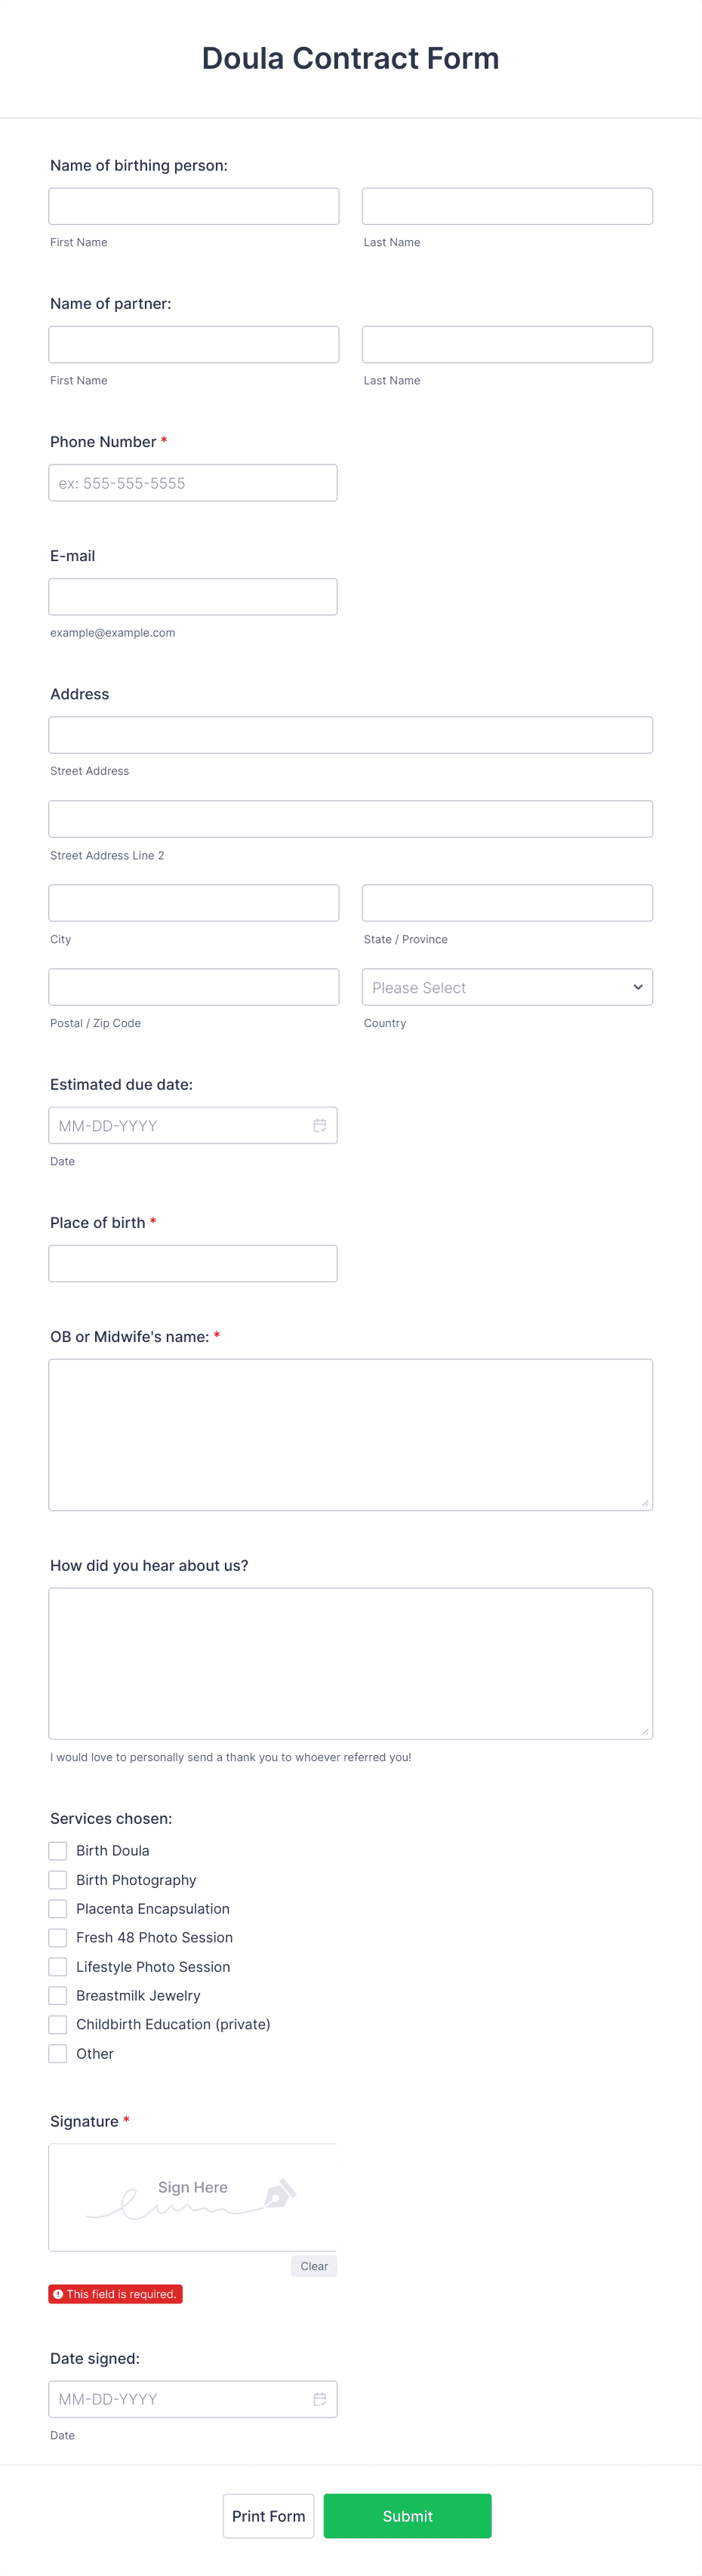Click the pen icon in signature pad

click(x=279, y=2194)
